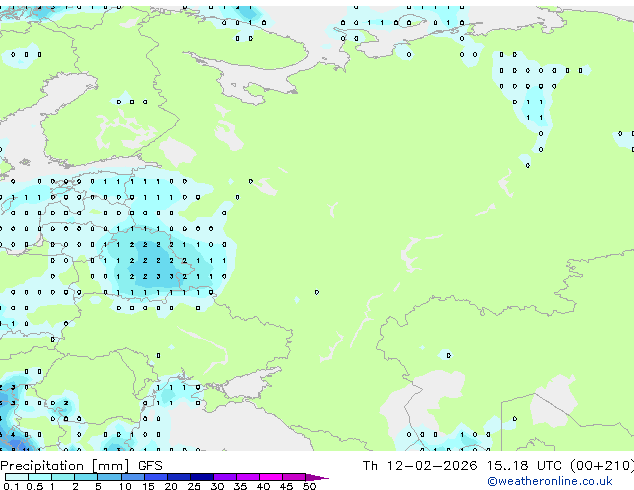Click the '0.1' legend scale label
The image size is (634, 490).
click(x=11, y=486)
